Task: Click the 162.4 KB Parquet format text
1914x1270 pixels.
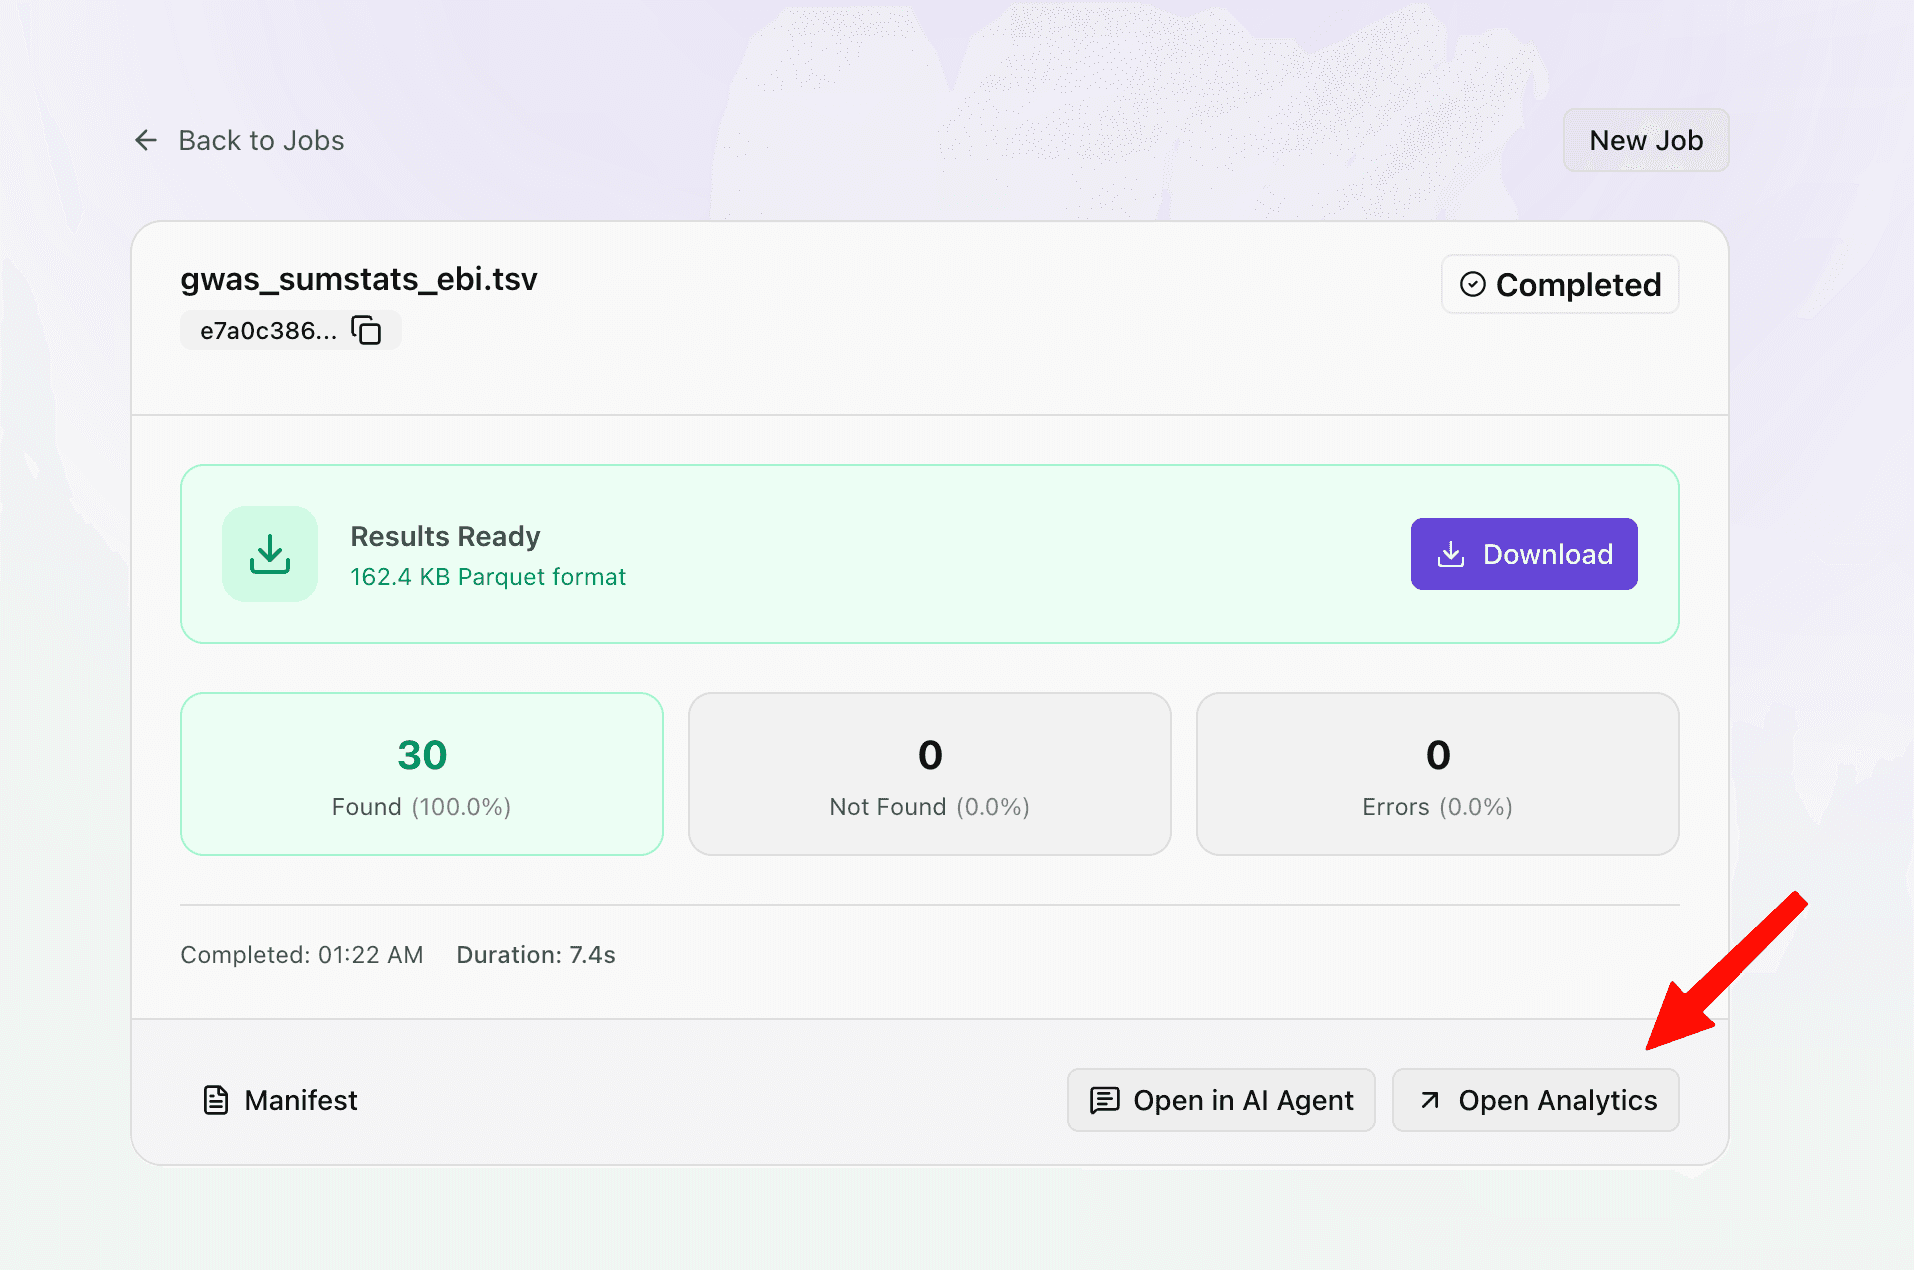Action: coord(488,577)
